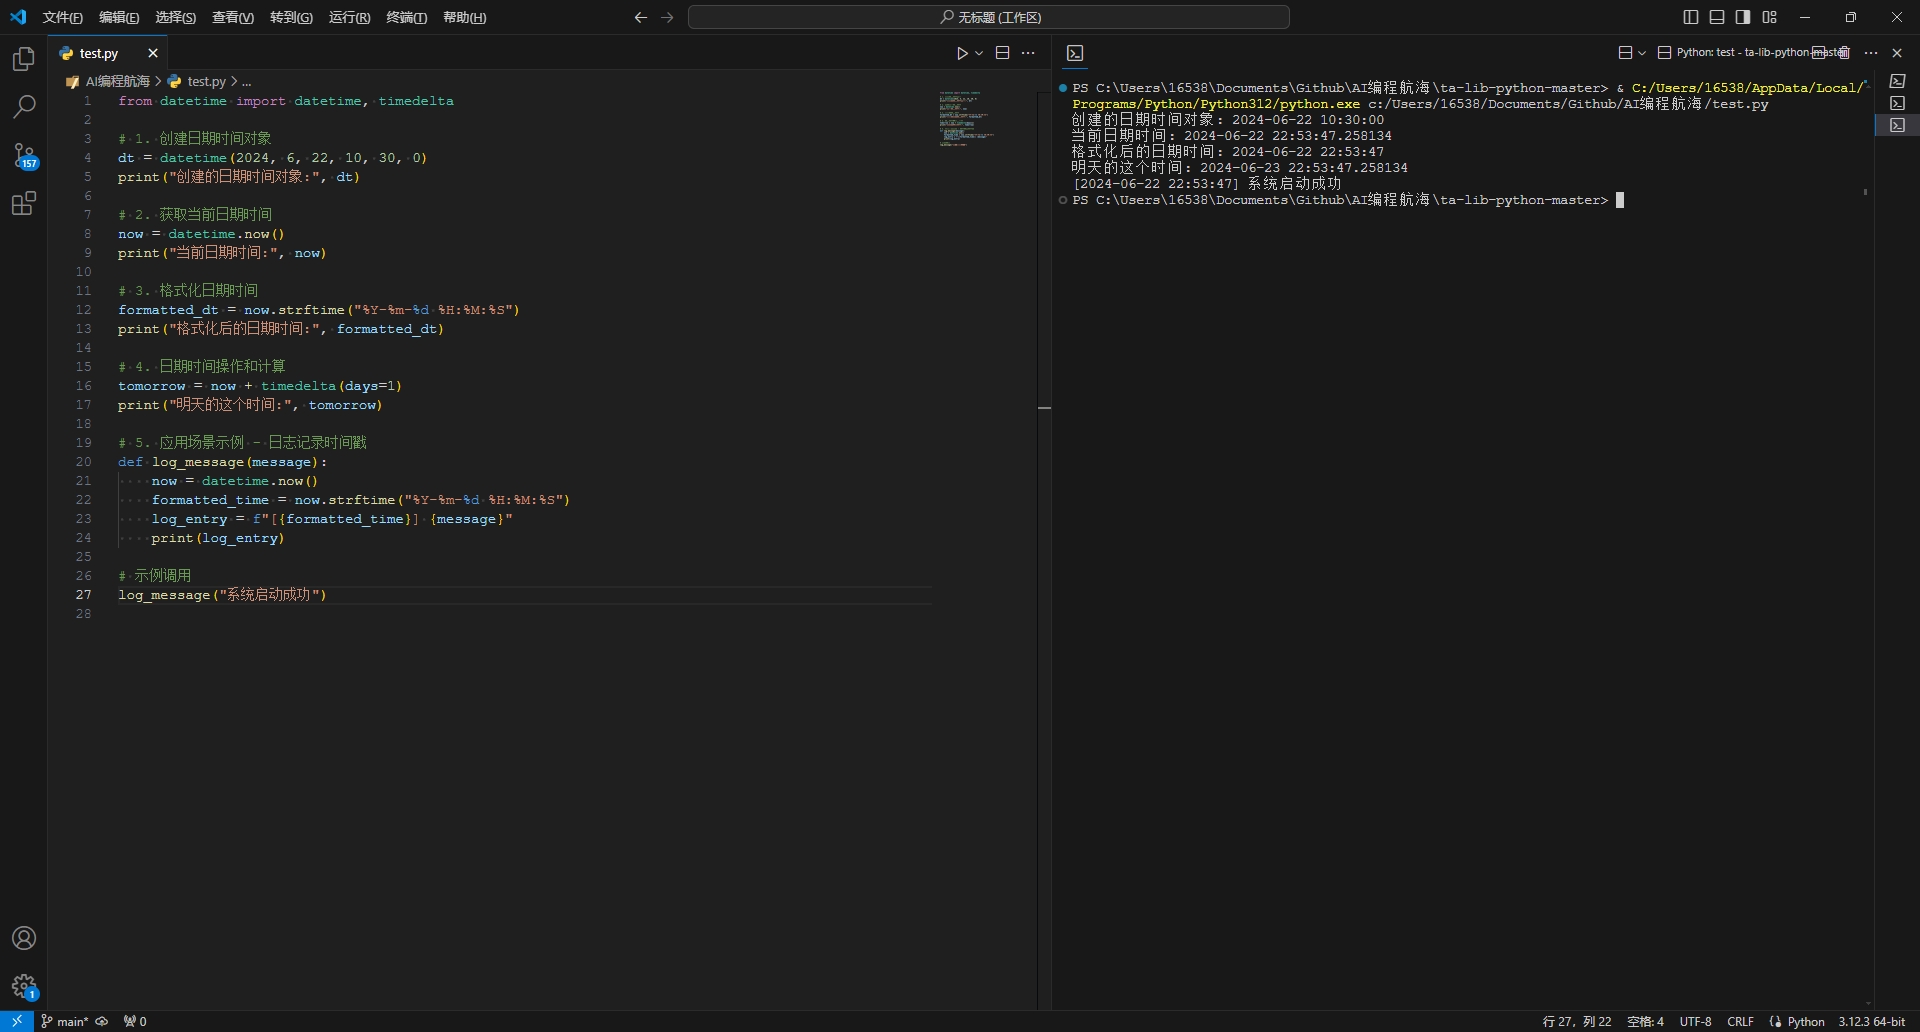Open split layout dropdown chevron in terminal header

pyautogui.click(x=1642, y=53)
